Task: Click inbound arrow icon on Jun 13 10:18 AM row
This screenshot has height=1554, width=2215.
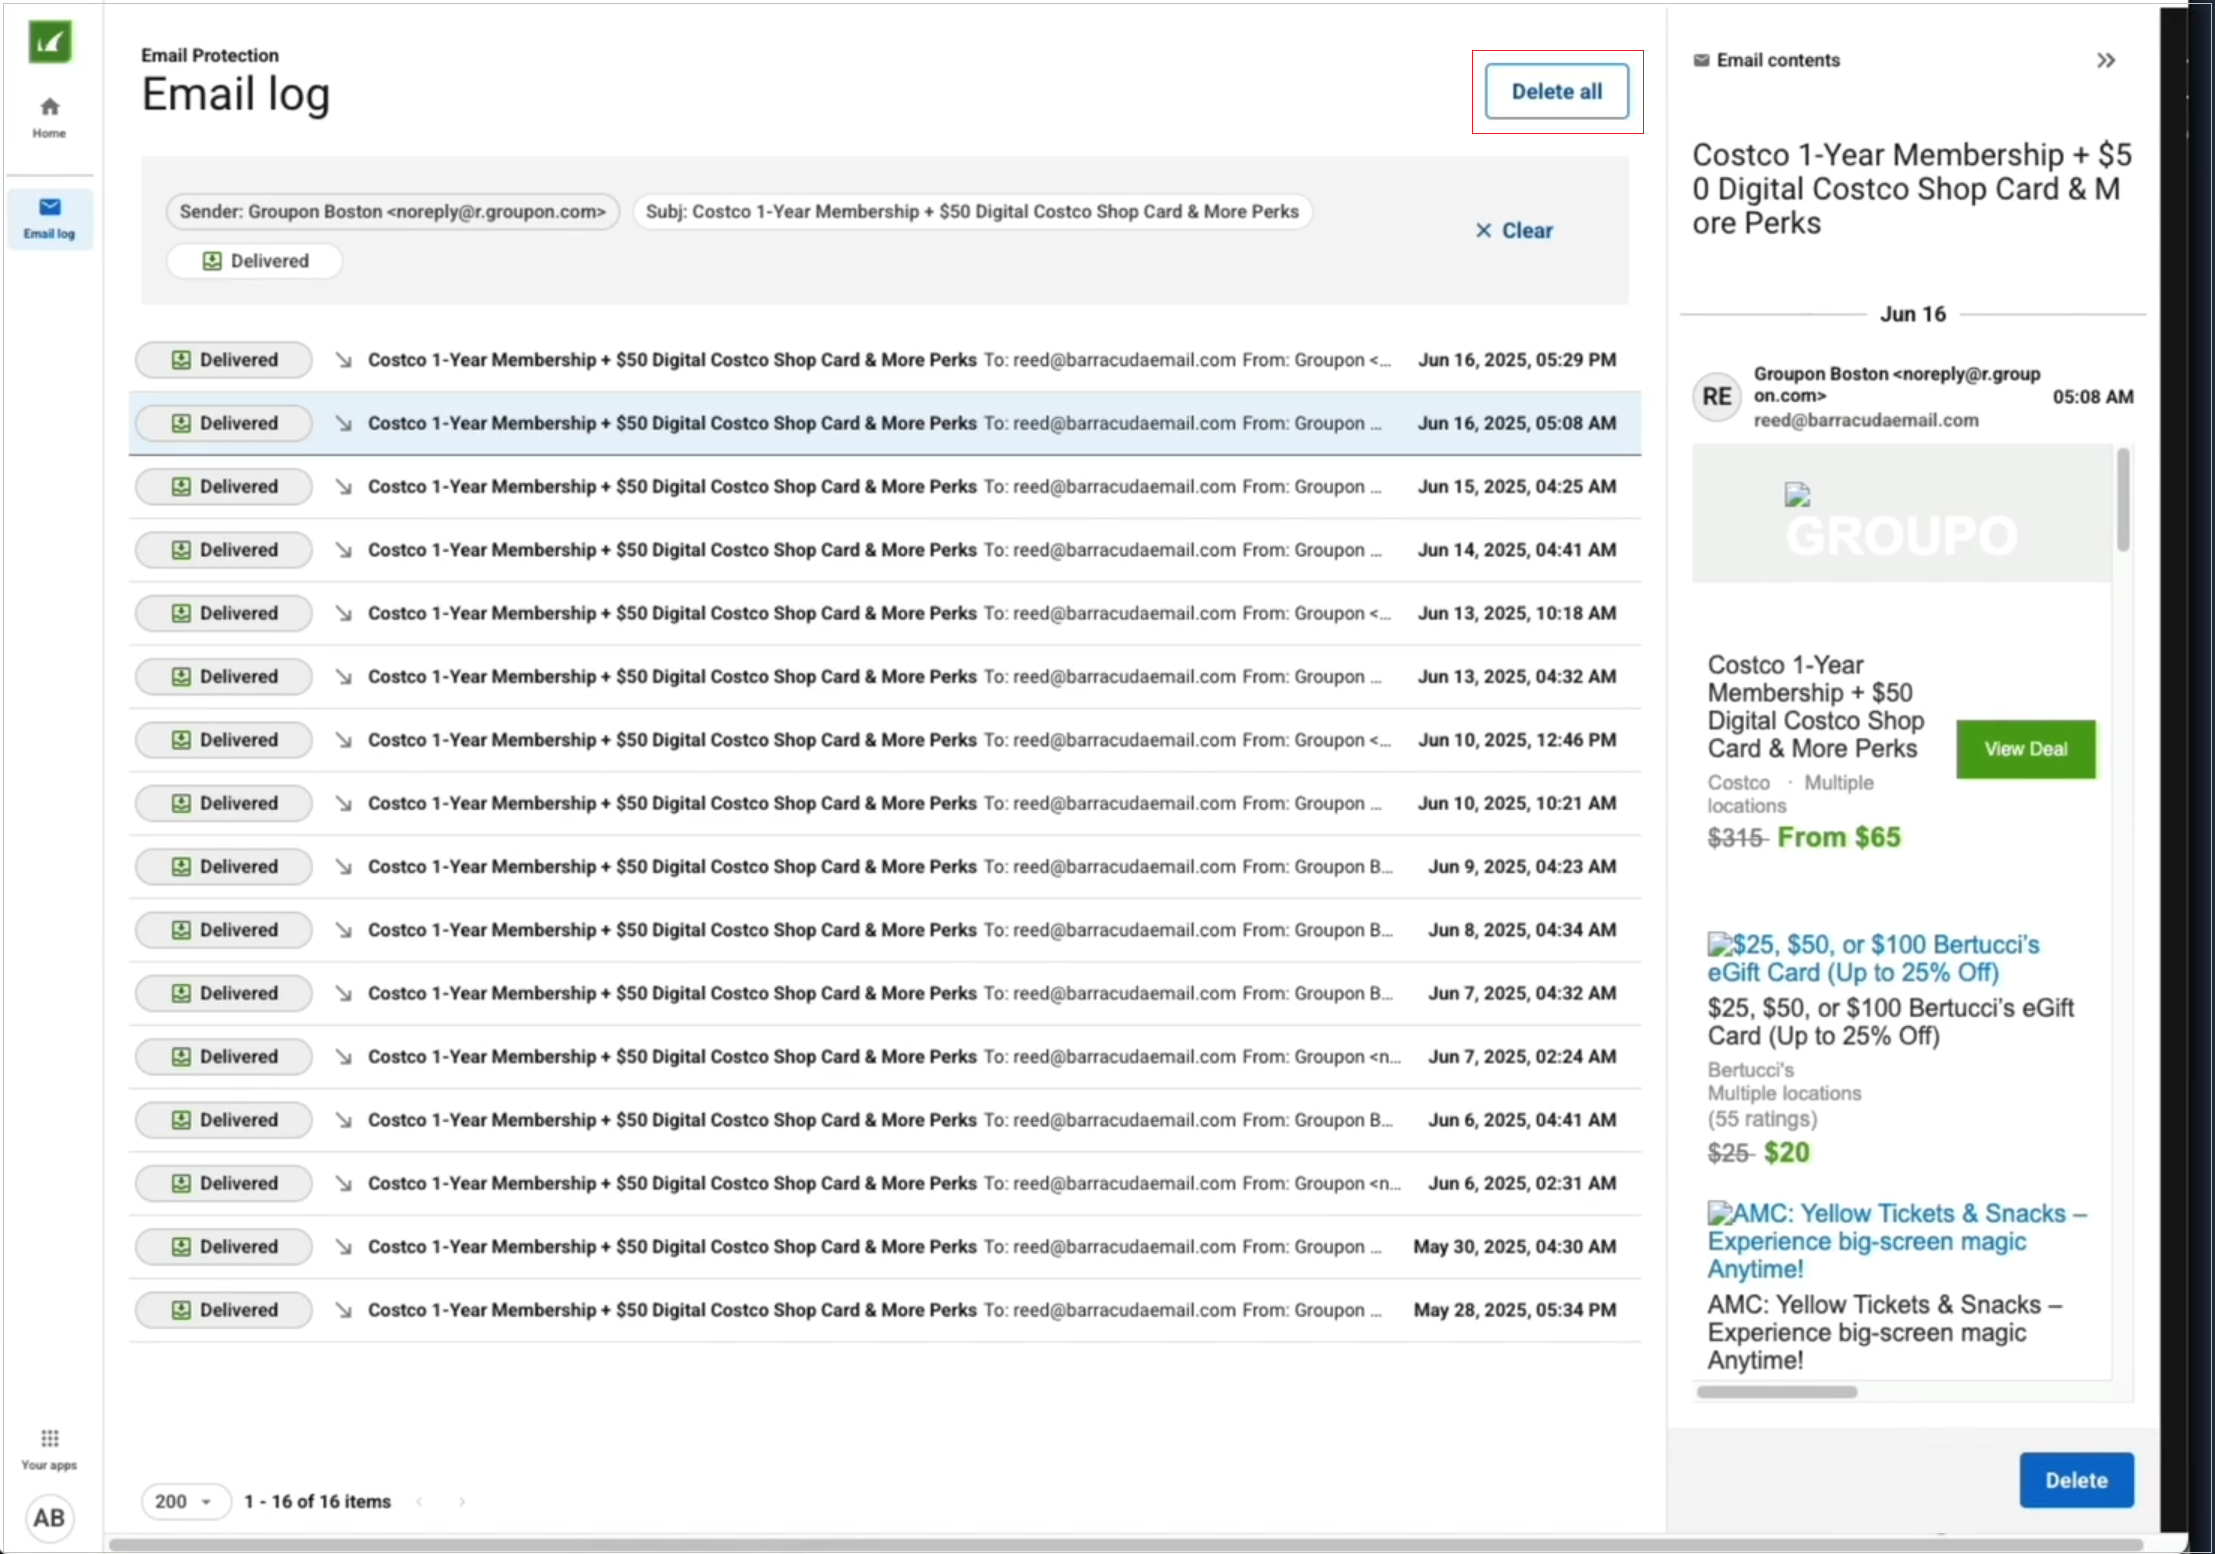Action: coord(343,613)
